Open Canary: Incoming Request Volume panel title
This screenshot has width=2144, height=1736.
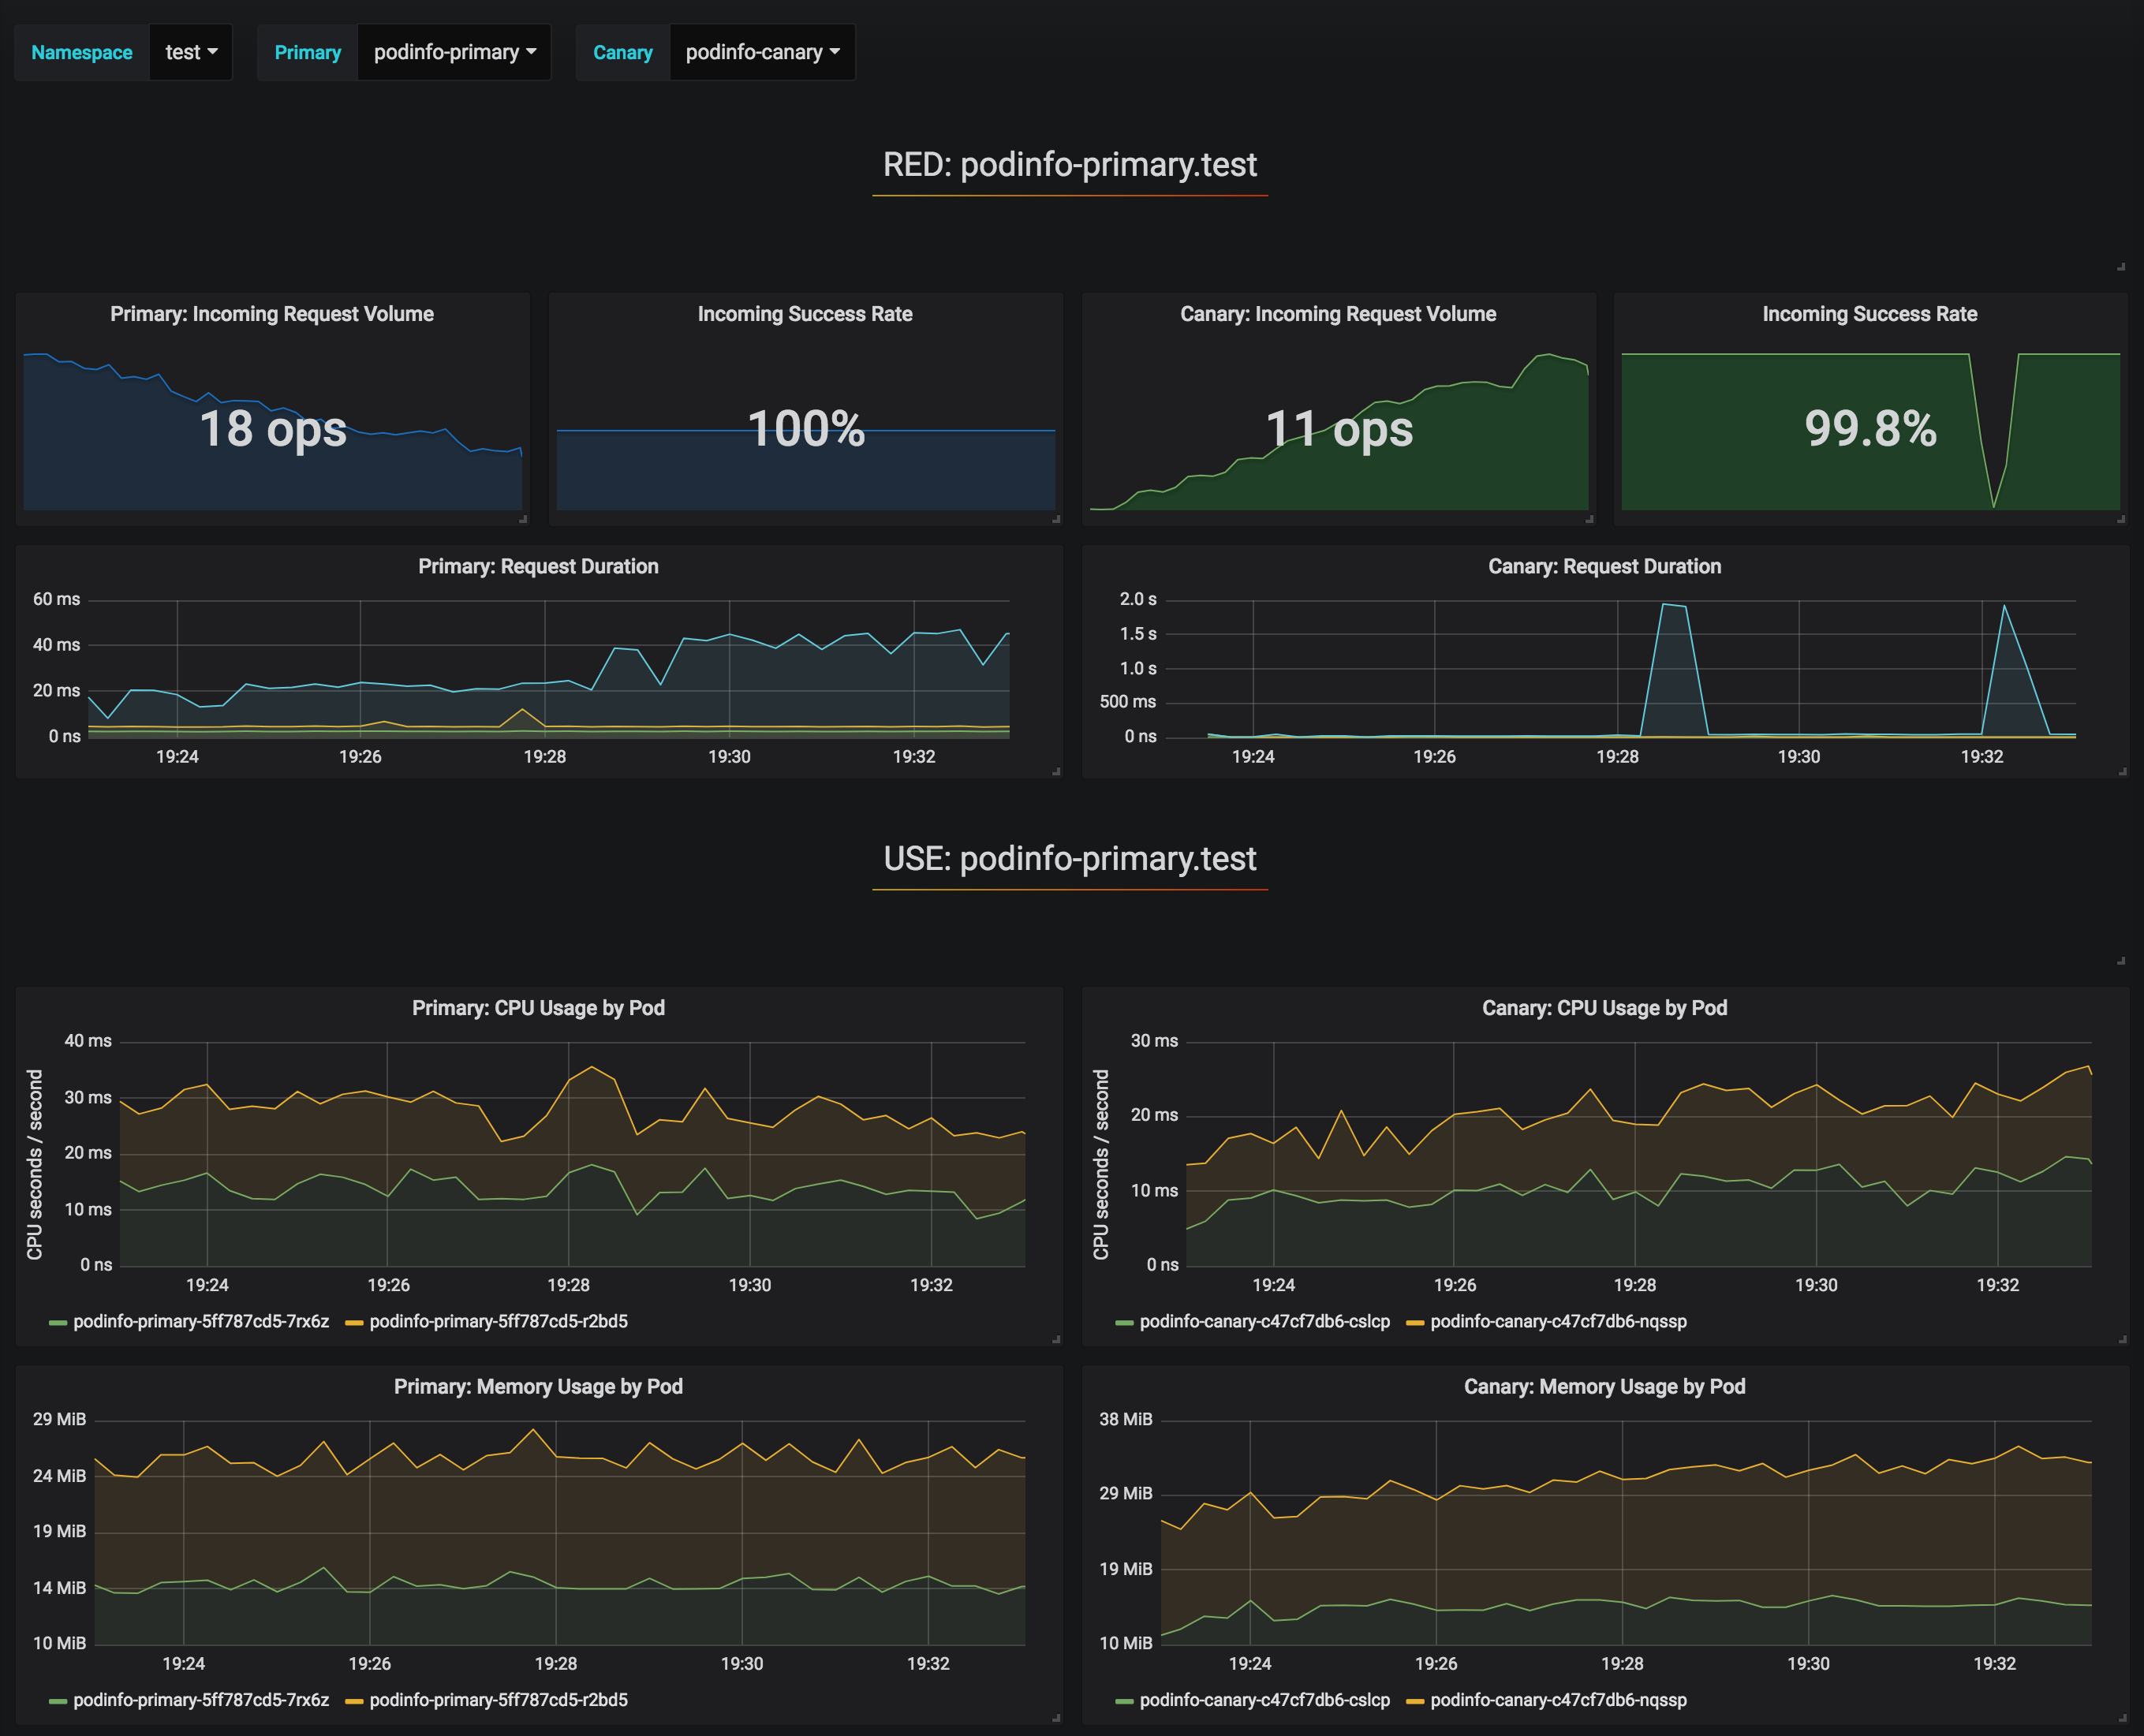tap(1337, 314)
